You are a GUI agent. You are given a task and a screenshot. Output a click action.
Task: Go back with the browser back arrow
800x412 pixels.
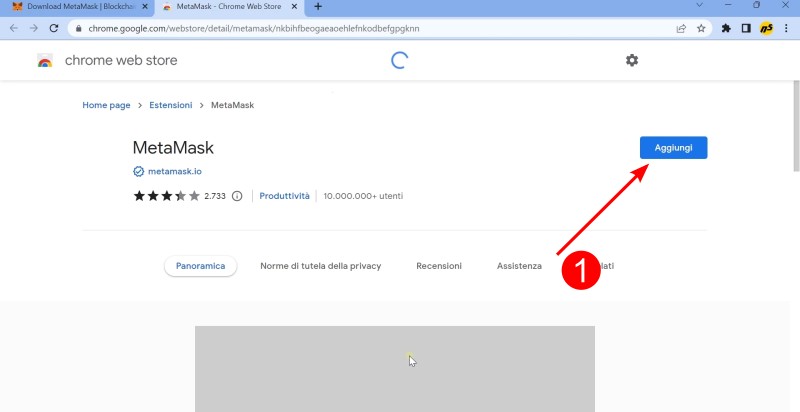tap(14, 29)
